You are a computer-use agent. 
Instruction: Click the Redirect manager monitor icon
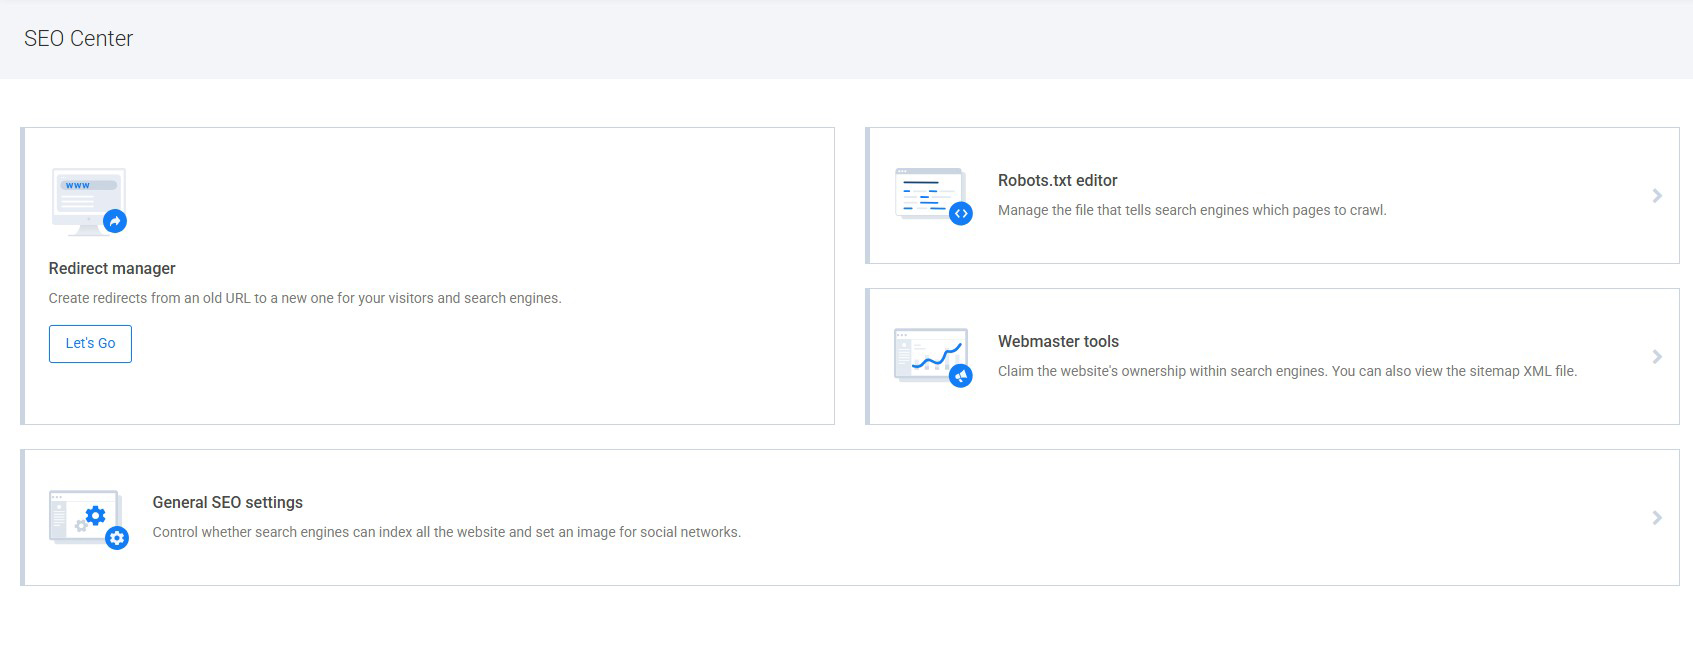click(x=89, y=201)
